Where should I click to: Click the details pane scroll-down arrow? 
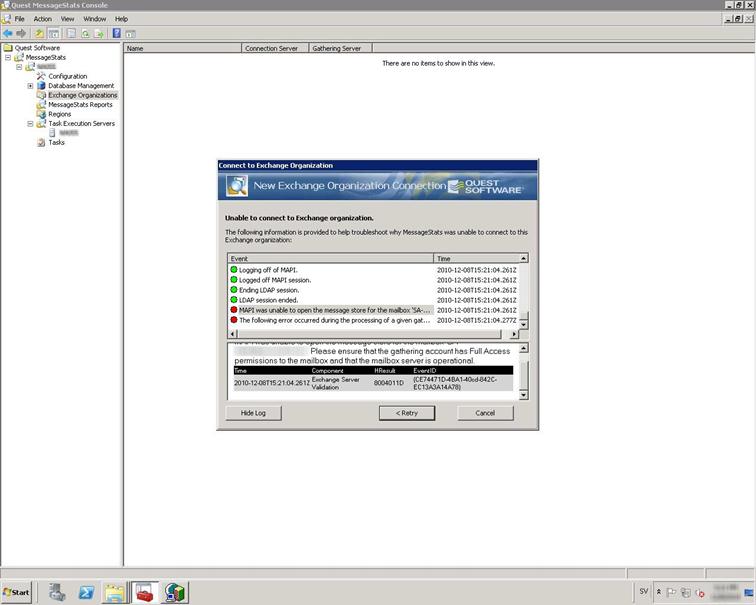click(x=524, y=395)
